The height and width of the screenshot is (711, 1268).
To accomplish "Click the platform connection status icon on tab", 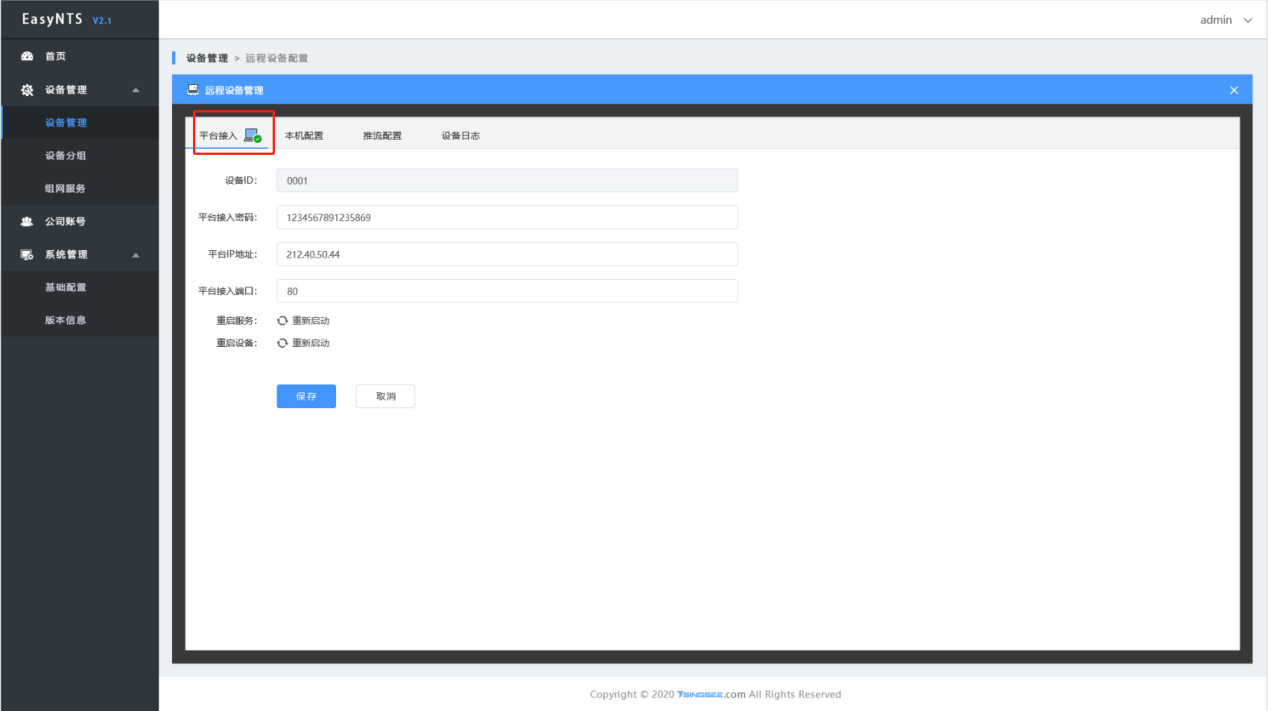I will [252, 136].
